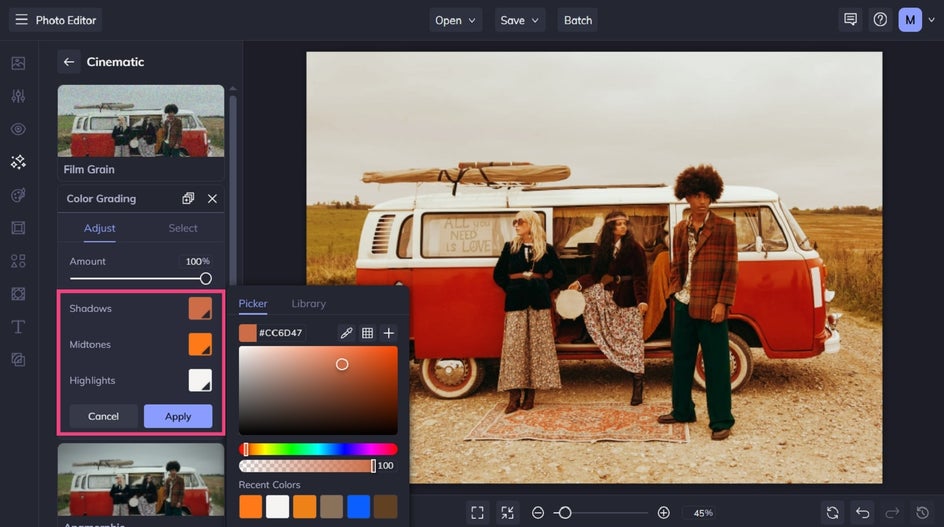944x527 pixels.
Task: Add color with the plus icon in picker
Action: tap(389, 333)
